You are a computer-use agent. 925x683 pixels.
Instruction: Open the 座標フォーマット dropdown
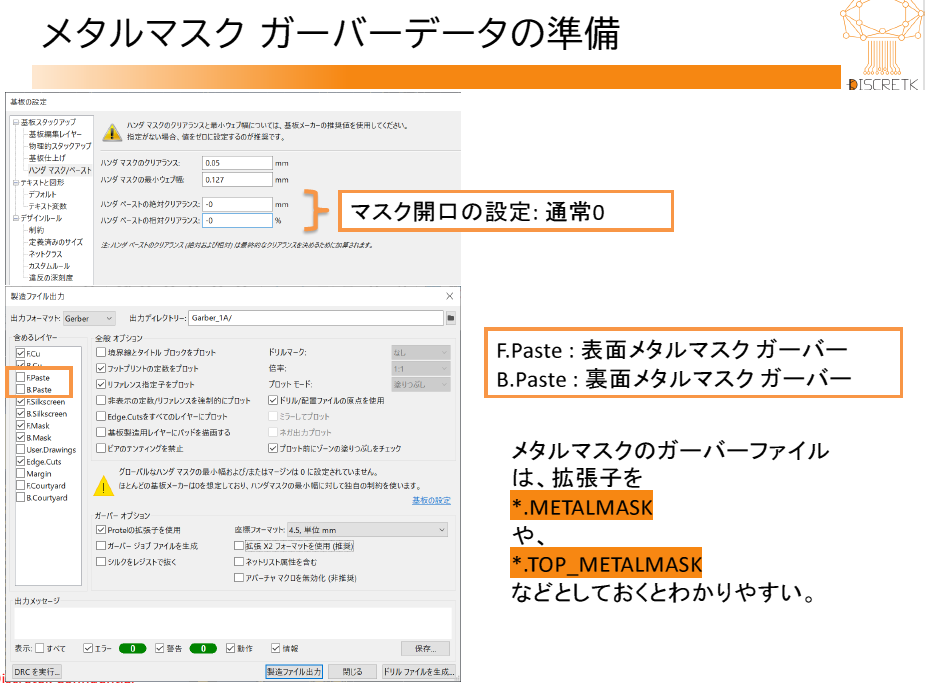366,529
